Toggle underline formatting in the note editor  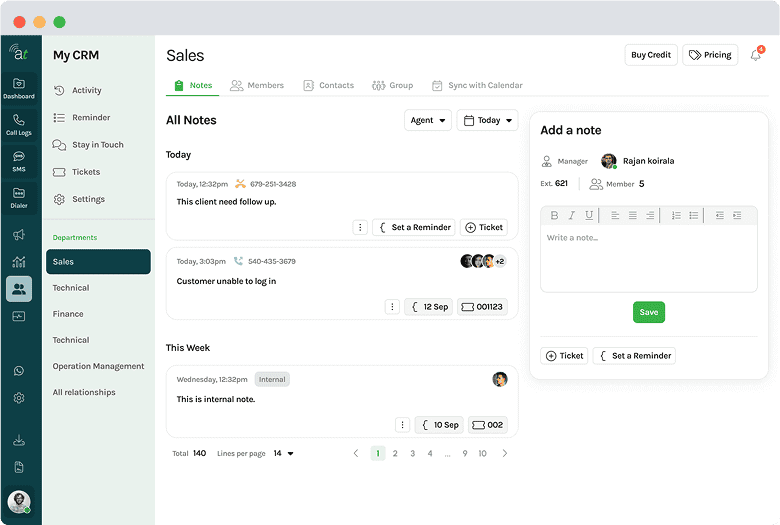pos(589,215)
